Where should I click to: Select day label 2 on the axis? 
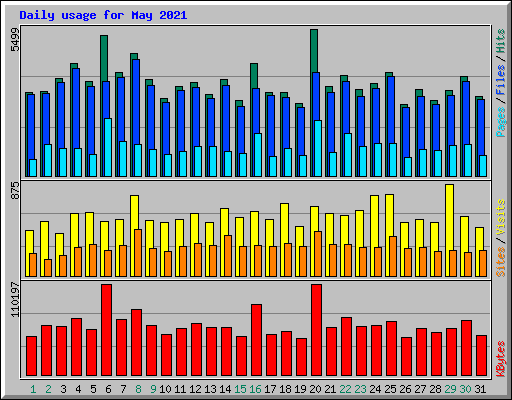[x=48, y=389]
